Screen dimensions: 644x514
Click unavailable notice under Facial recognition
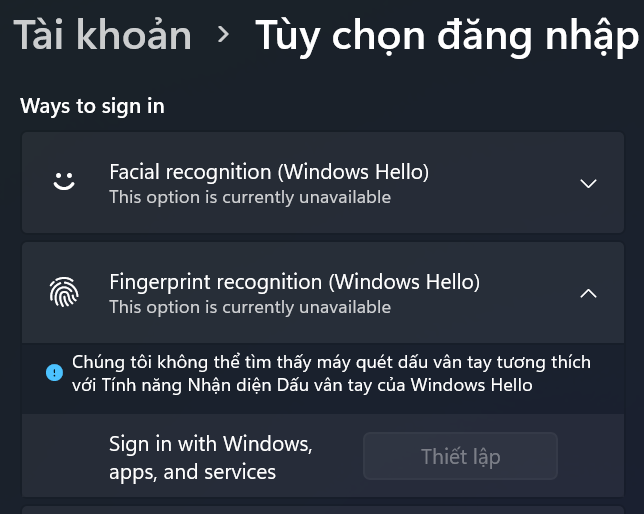click(x=250, y=197)
